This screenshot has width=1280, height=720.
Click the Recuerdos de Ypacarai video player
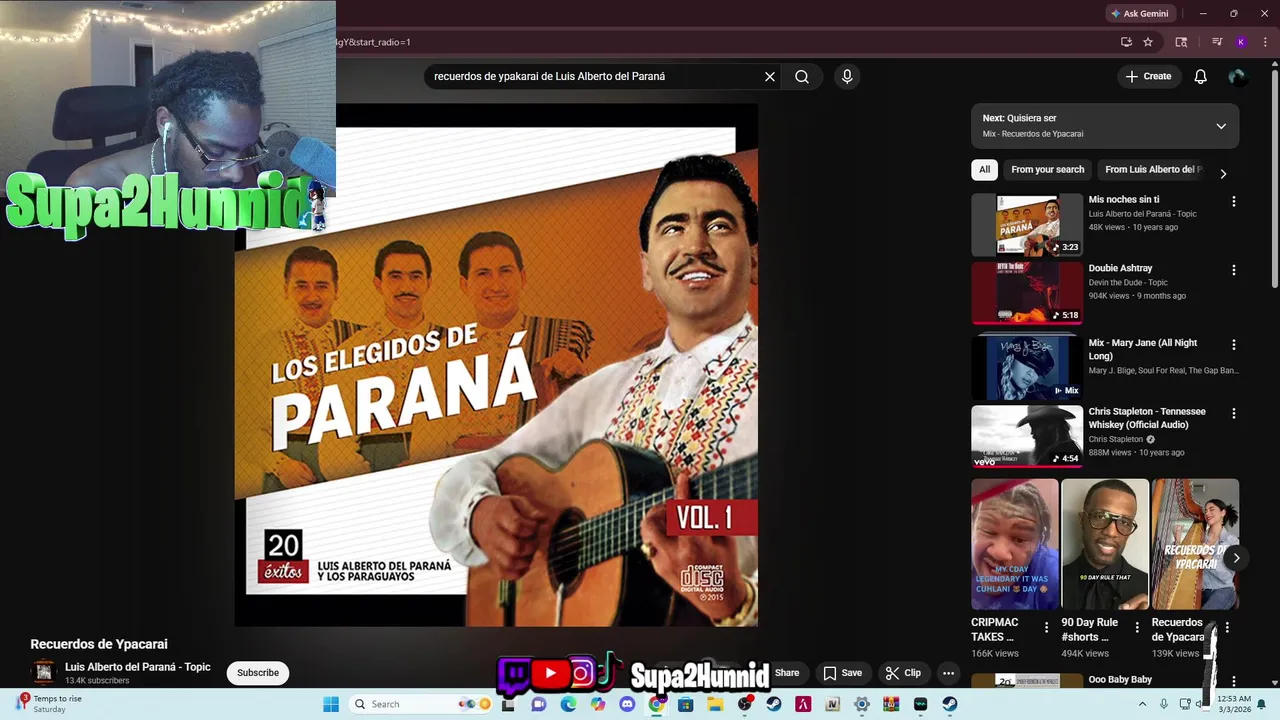point(496,365)
